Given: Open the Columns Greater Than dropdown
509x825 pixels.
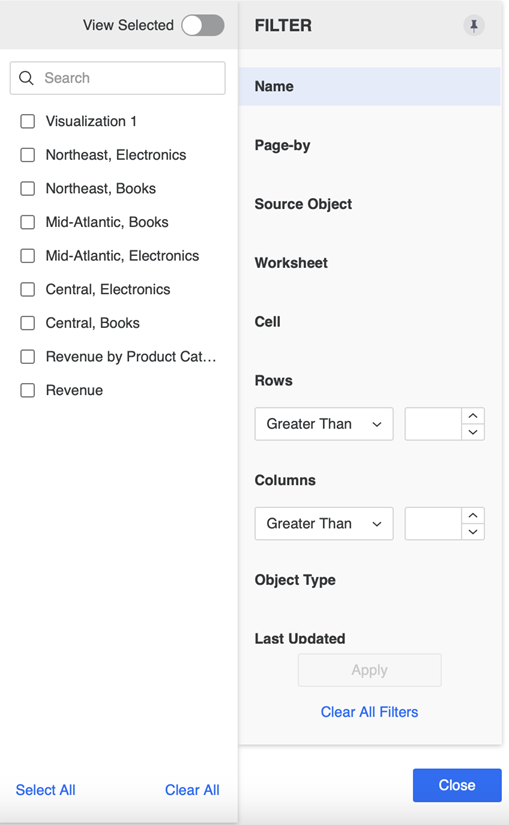Looking at the screenshot, I should click(x=324, y=524).
